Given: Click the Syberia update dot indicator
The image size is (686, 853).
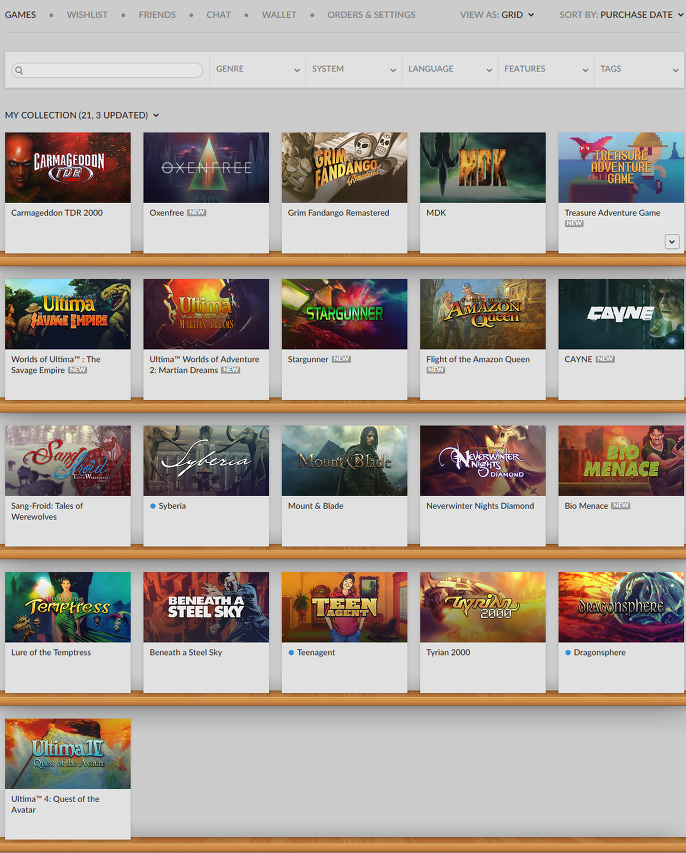Looking at the screenshot, I should click(153, 506).
